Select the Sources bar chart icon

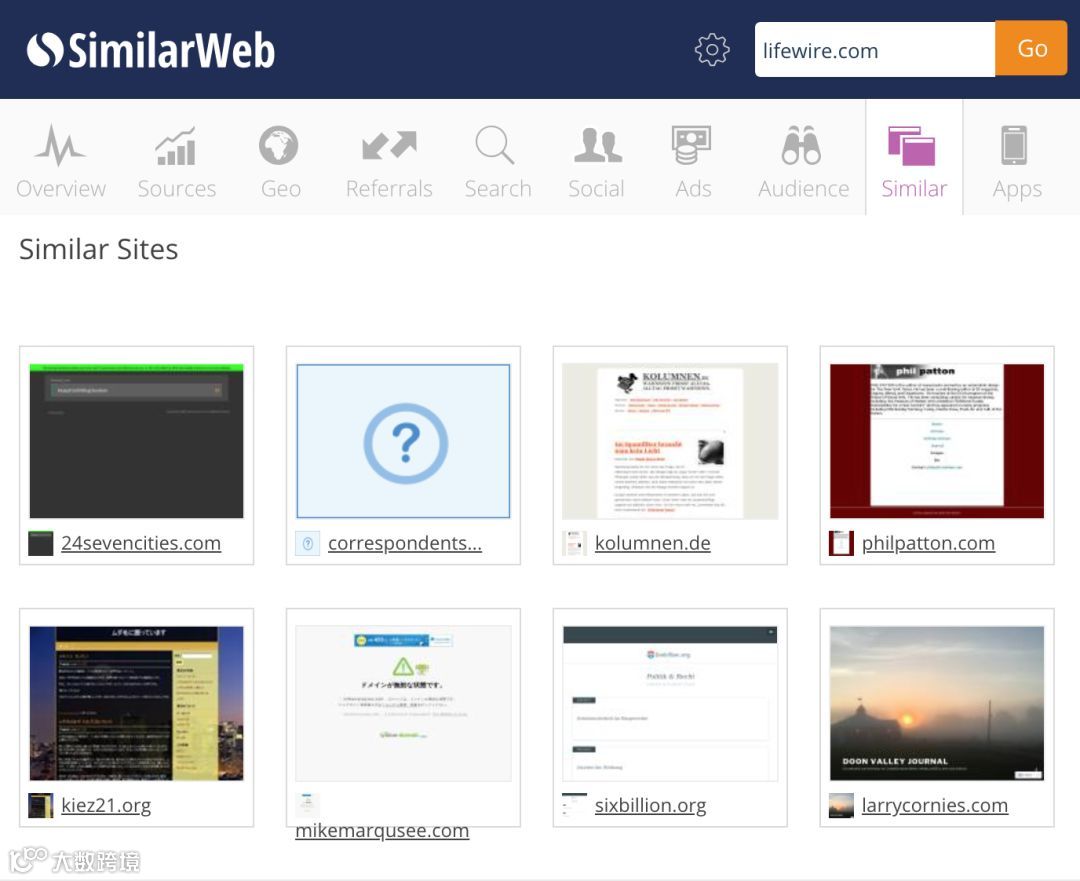(176, 146)
